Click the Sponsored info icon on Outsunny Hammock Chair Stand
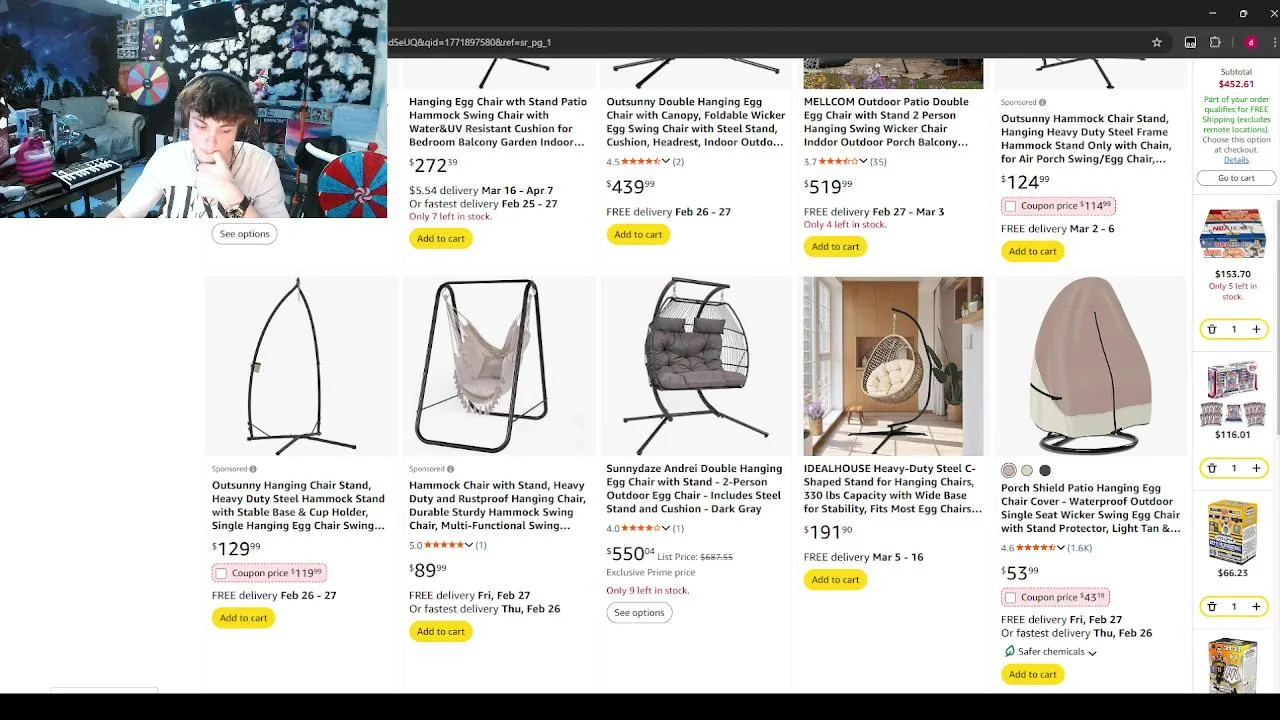The width and height of the screenshot is (1280, 720). (1042, 102)
